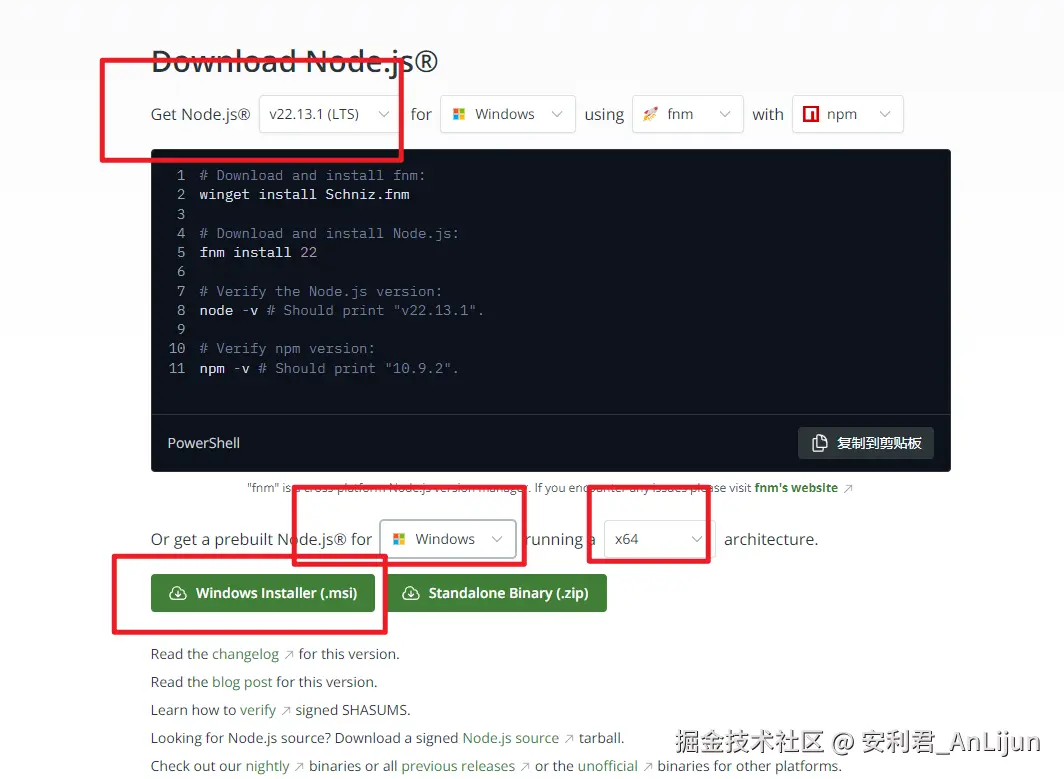Click the '# Verify npm version:' comment line
Screen dimensions: 1064x779
pos(287,349)
